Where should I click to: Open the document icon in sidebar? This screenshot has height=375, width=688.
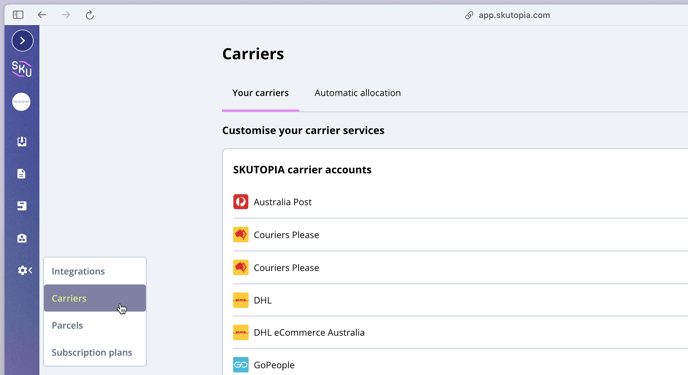[21, 174]
